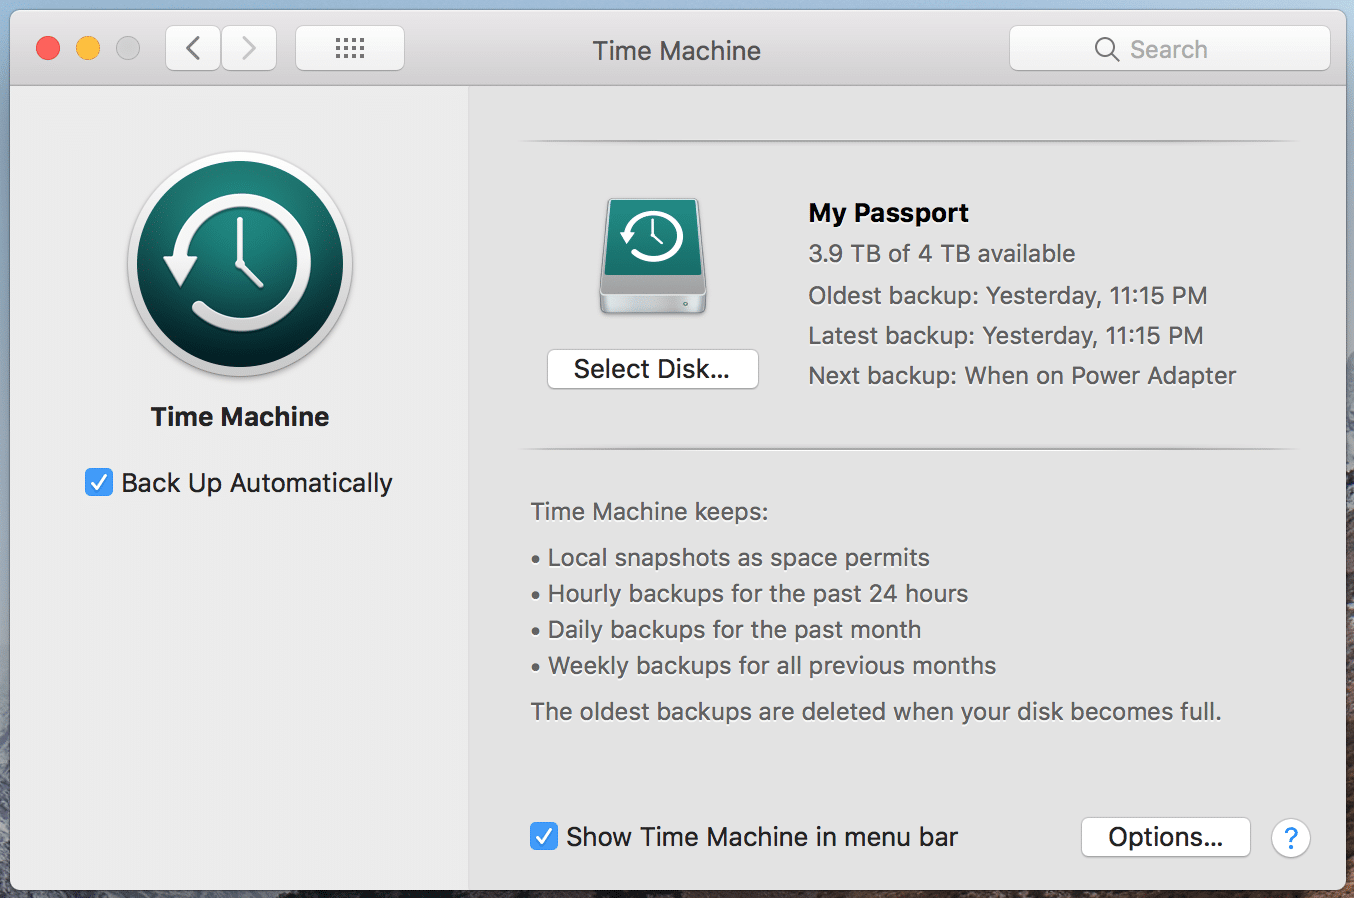Screen dimensions: 1354x898
Task: Click the Next backup status text
Action: click(1022, 376)
